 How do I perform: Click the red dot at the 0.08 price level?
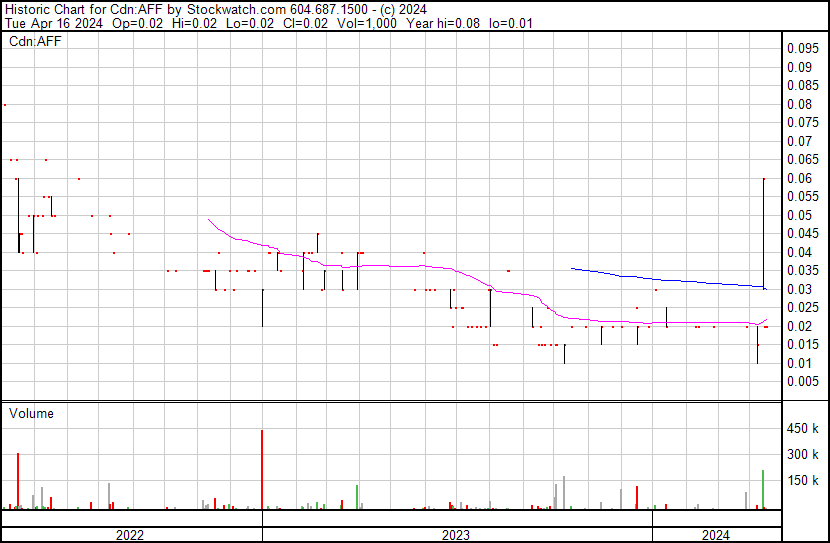[x=5, y=105]
